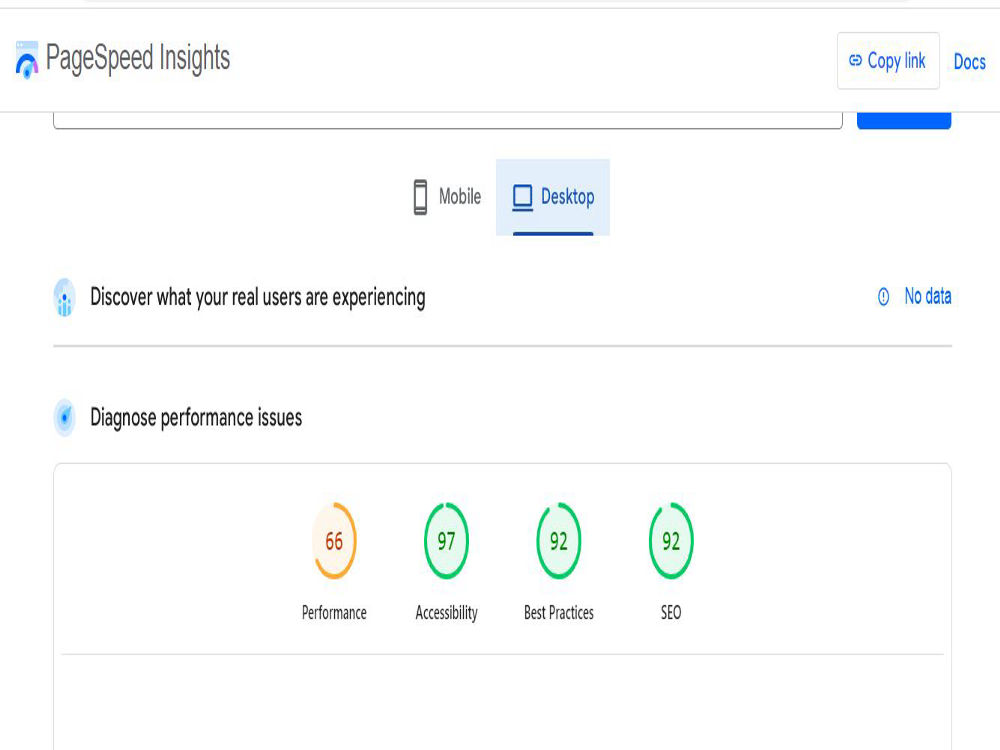
Task: Open the Accessibility score gauge 97
Action: 446,541
